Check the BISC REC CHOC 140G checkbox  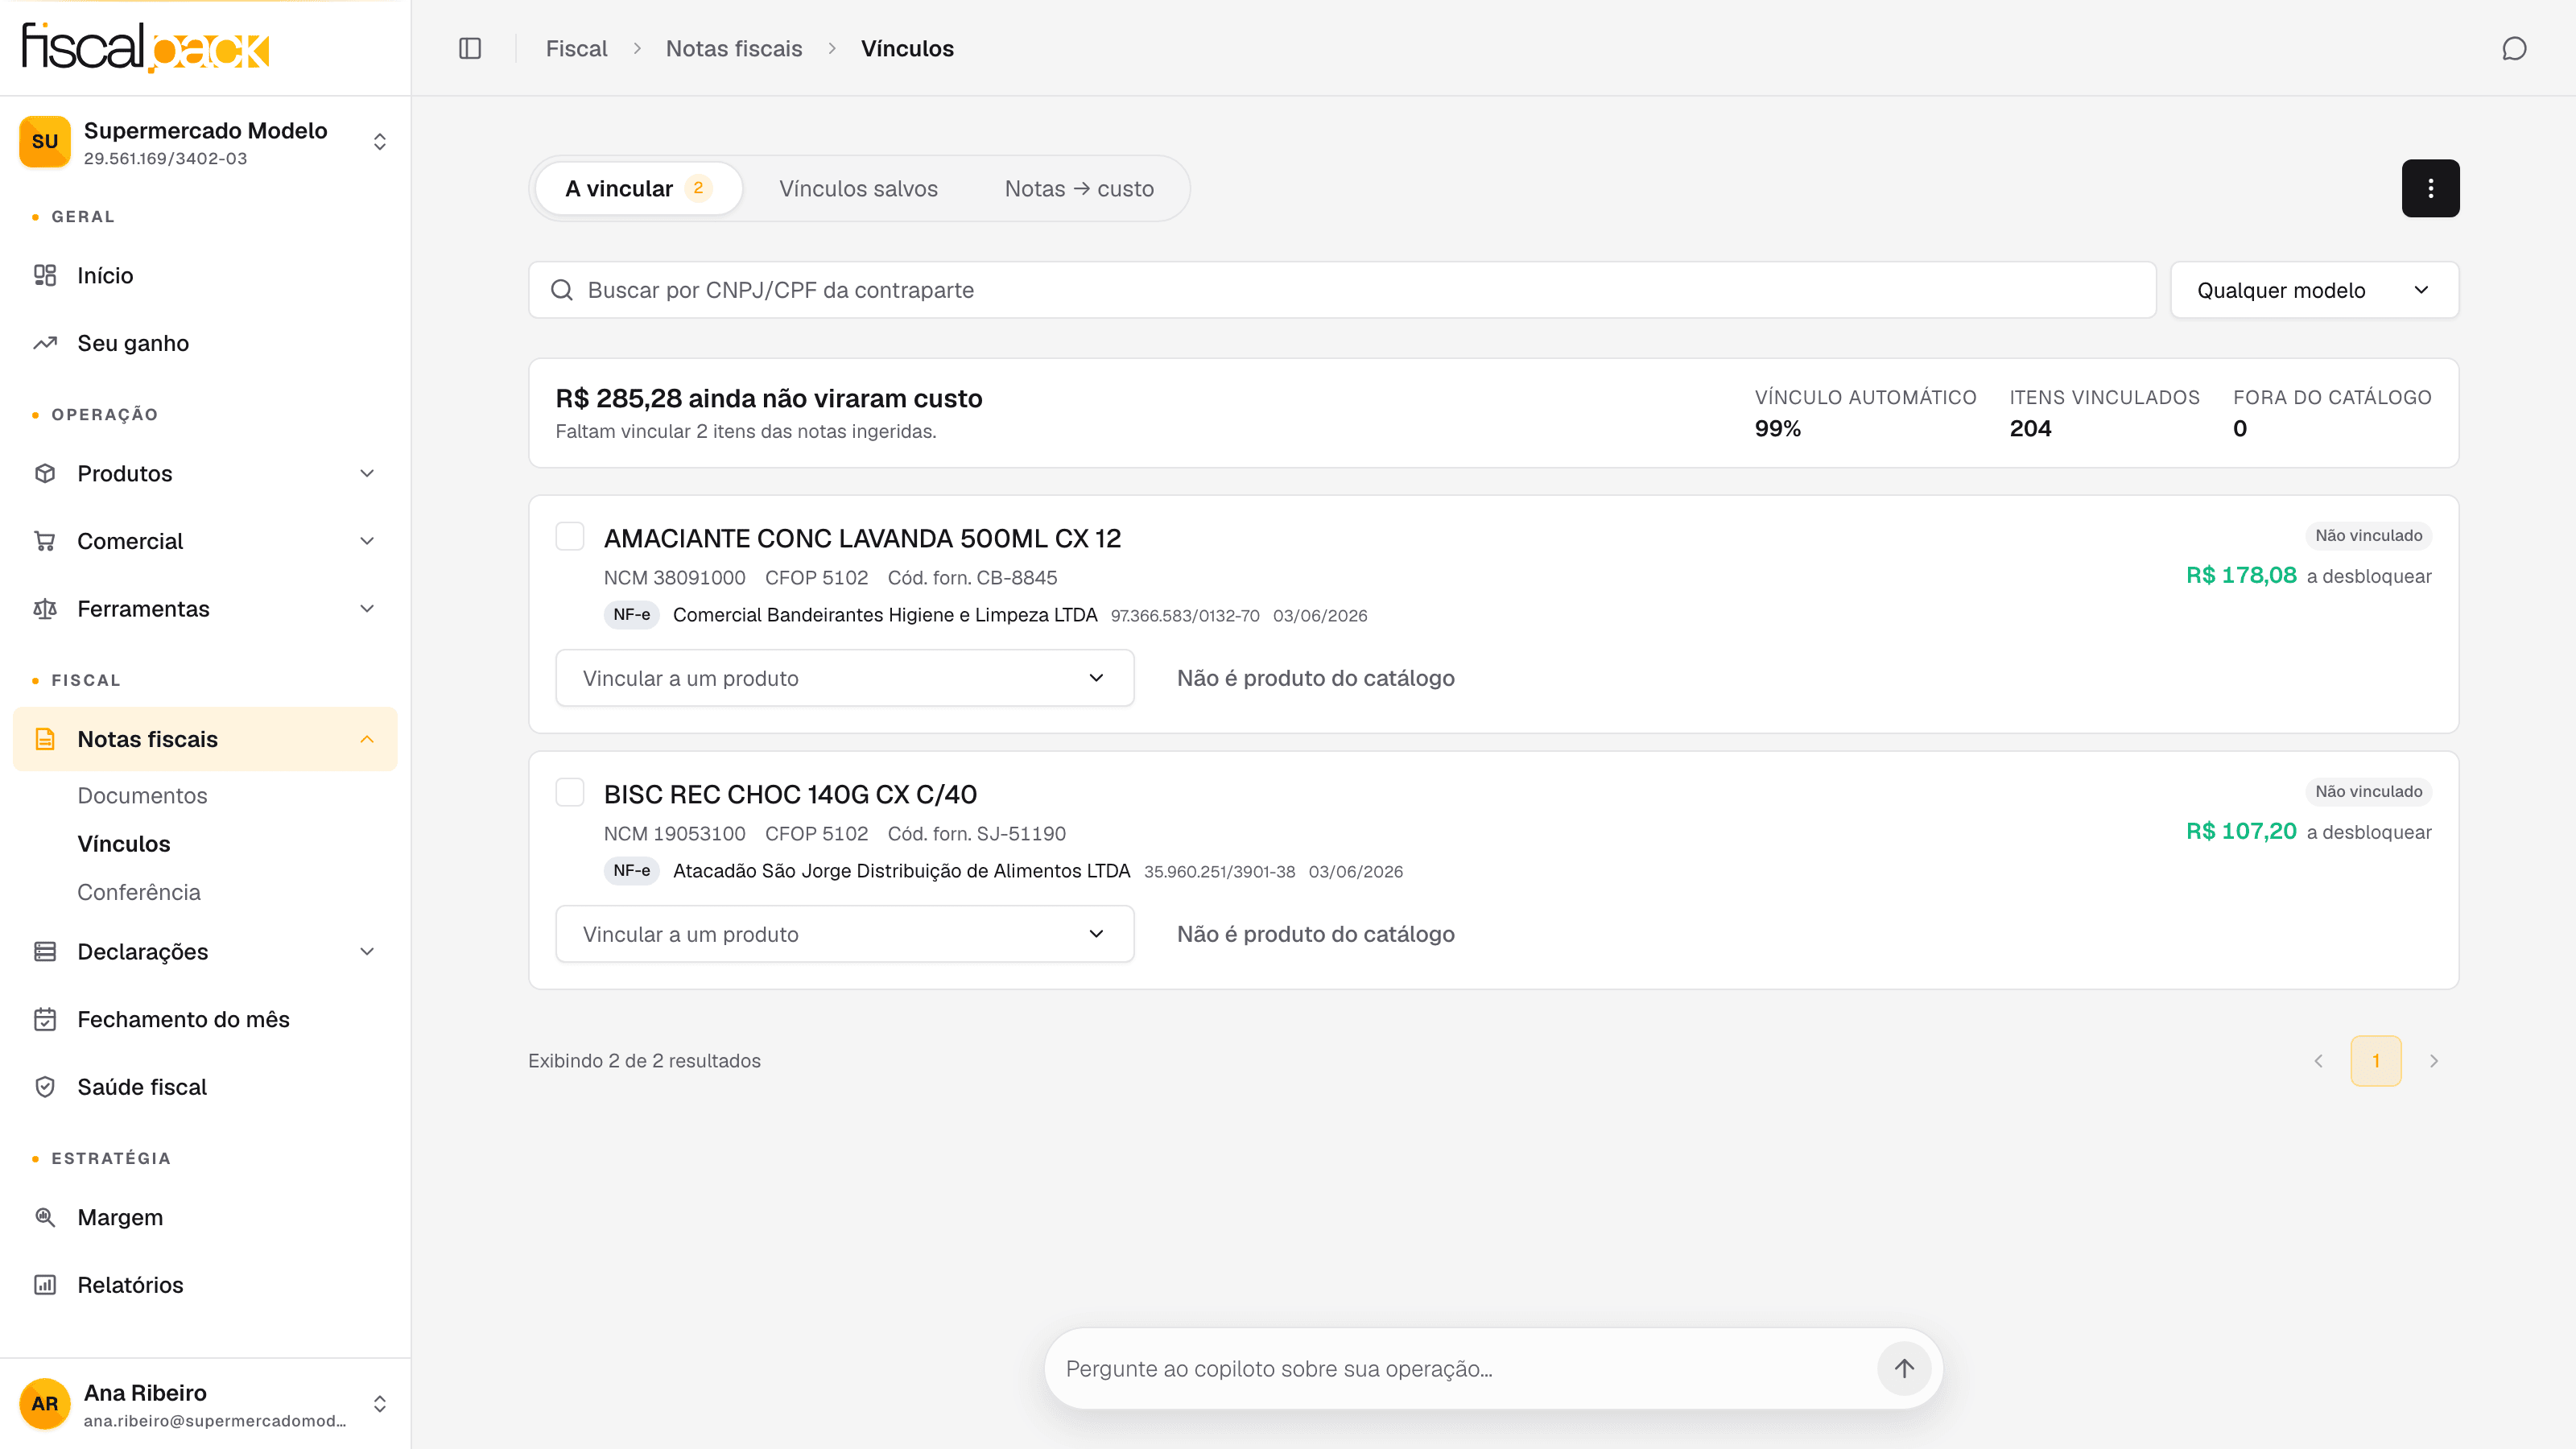pyautogui.click(x=570, y=793)
